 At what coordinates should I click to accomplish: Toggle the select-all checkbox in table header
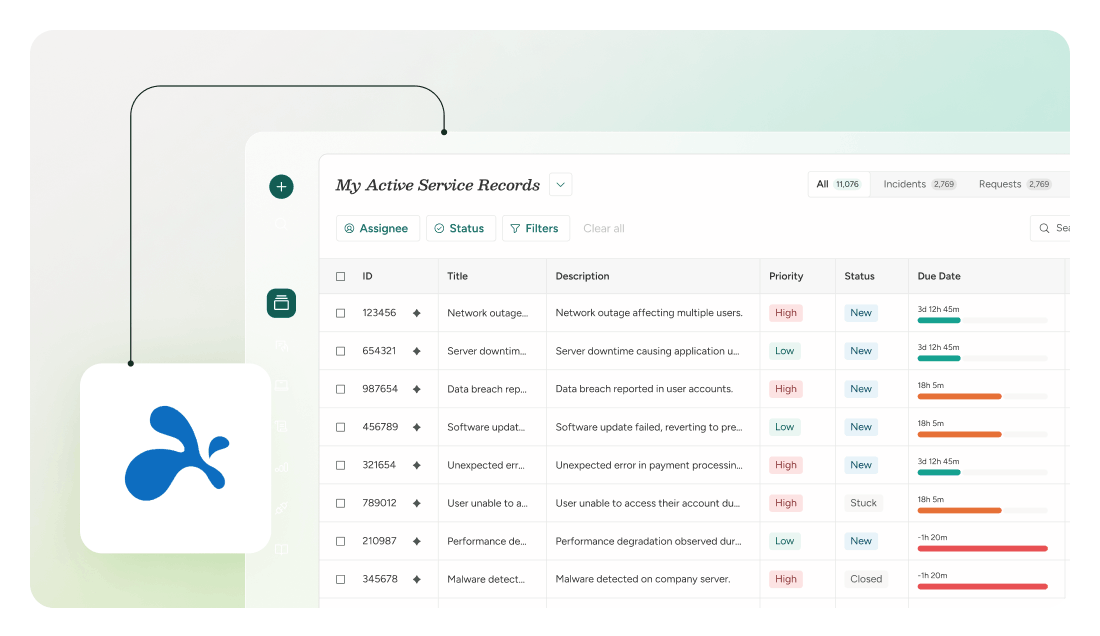(x=341, y=277)
